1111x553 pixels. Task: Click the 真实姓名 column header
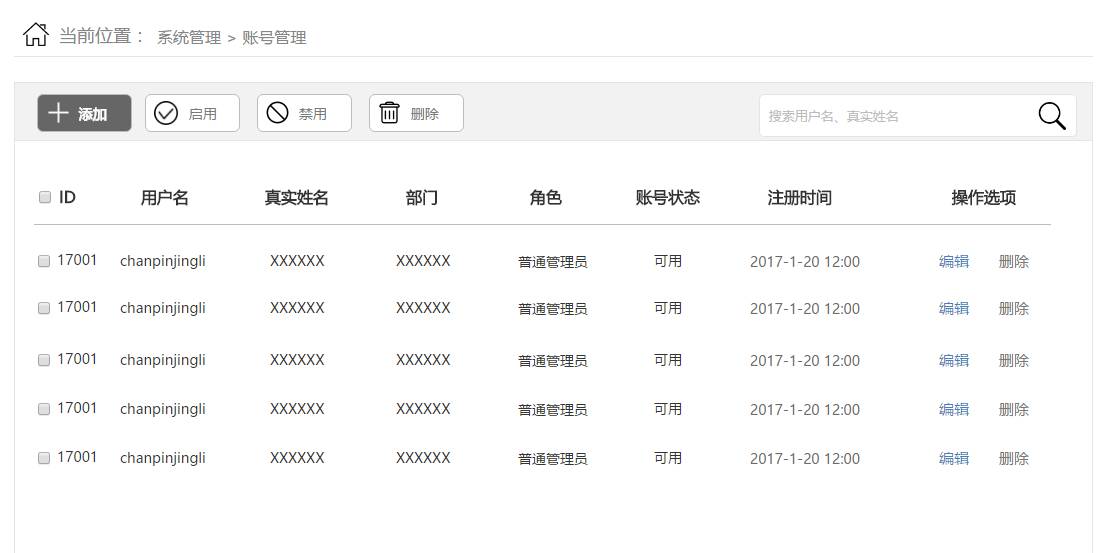297,198
